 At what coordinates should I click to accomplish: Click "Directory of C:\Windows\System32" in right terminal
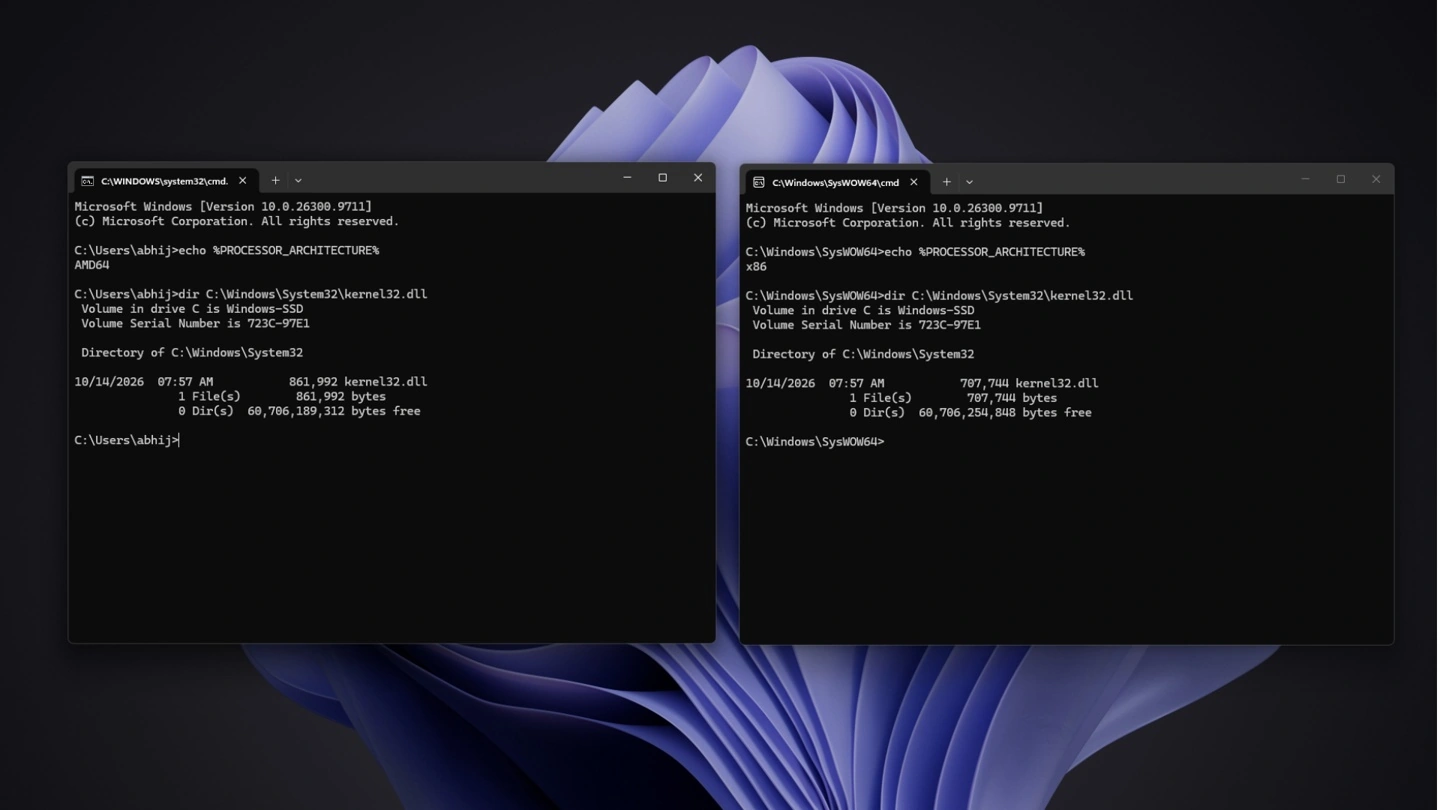coord(863,354)
